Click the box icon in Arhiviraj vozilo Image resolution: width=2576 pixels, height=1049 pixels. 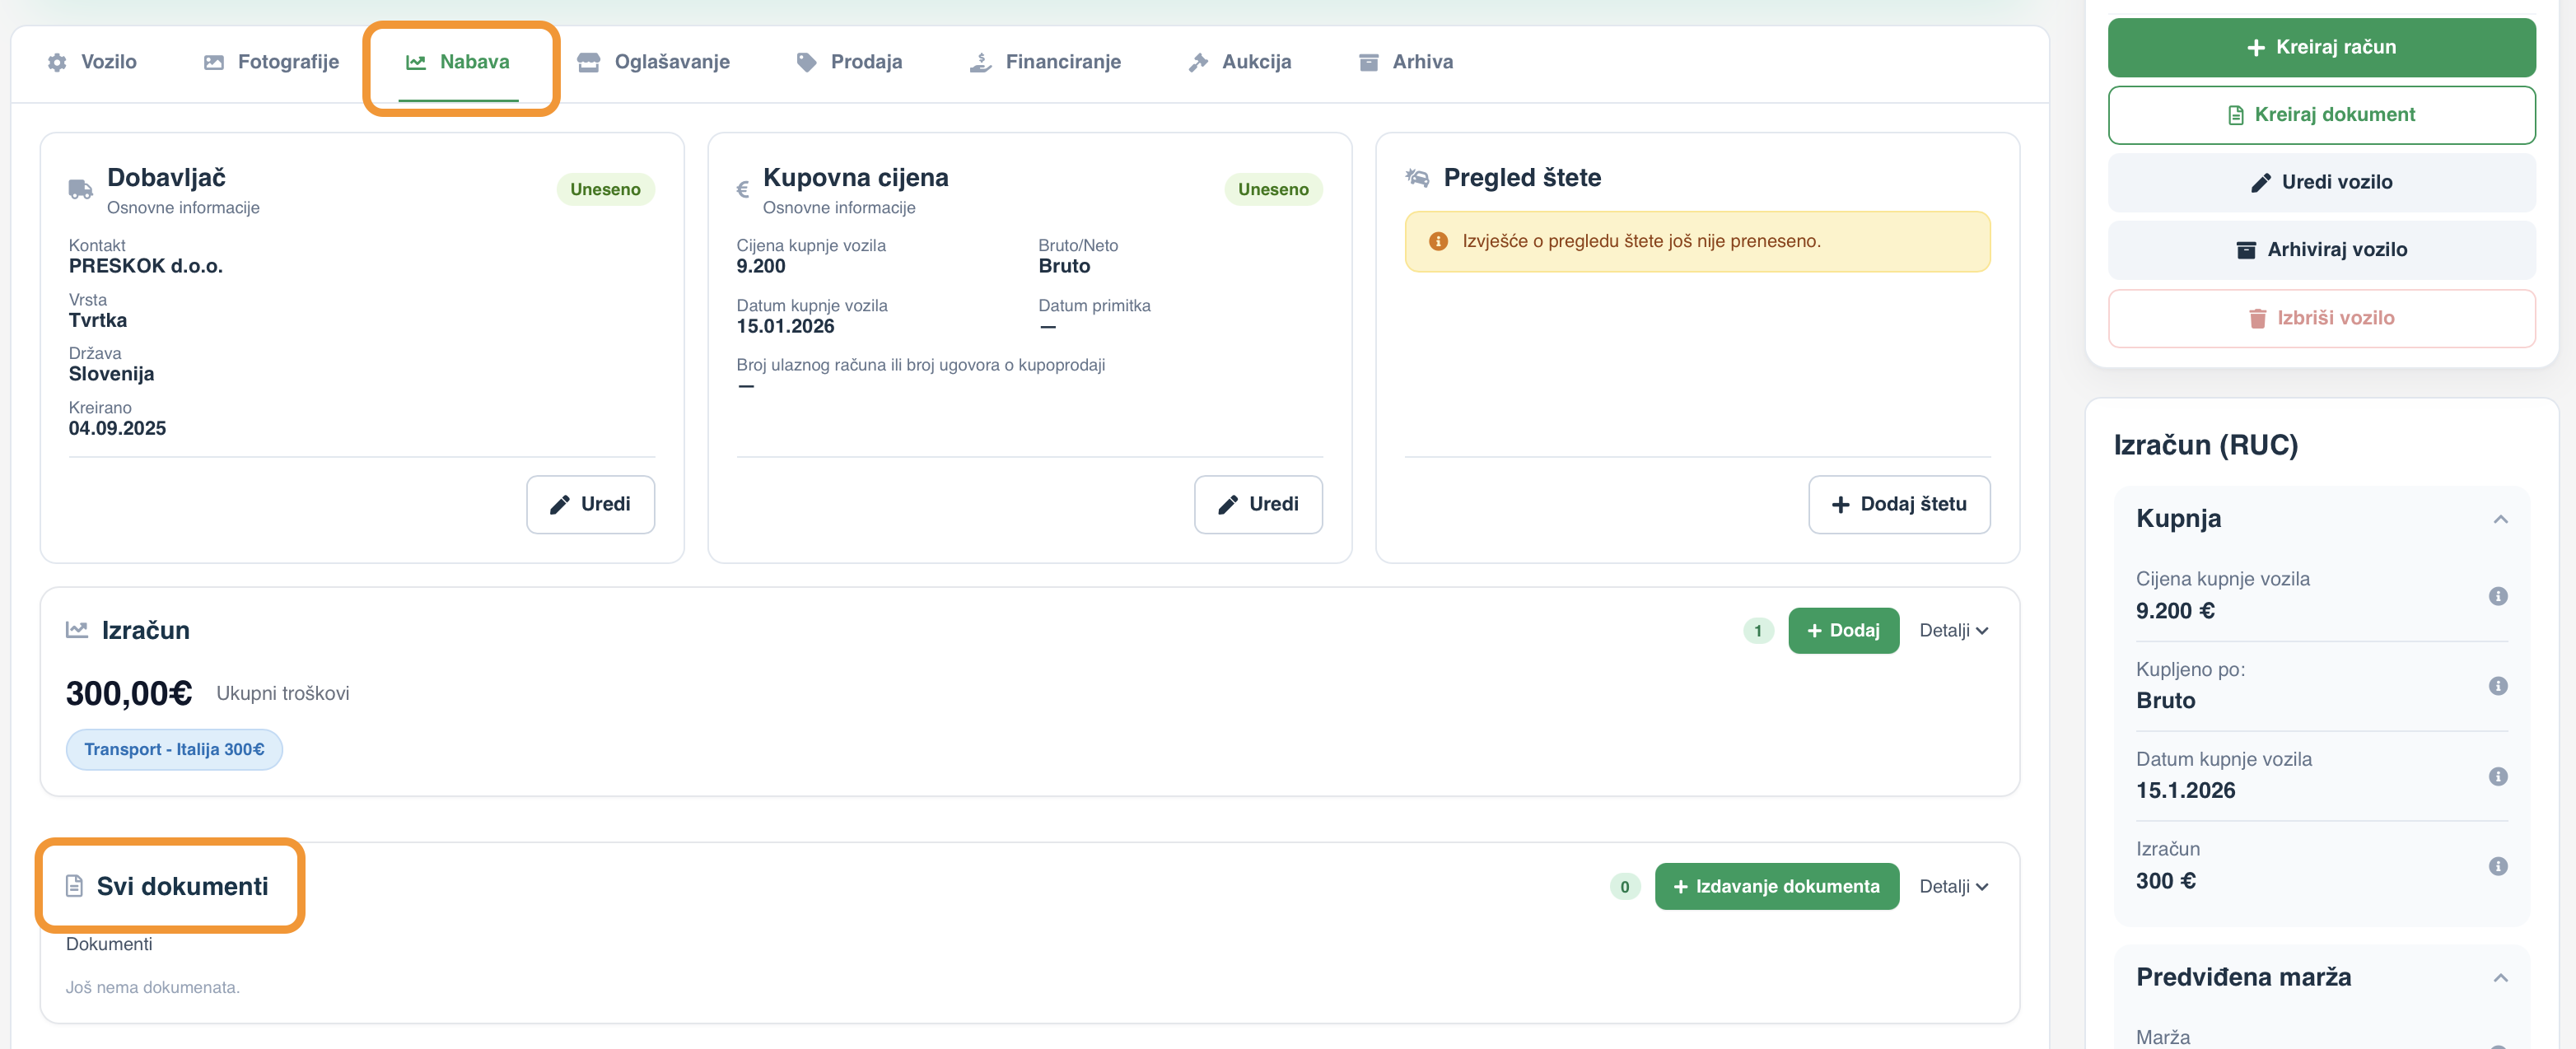point(2246,250)
